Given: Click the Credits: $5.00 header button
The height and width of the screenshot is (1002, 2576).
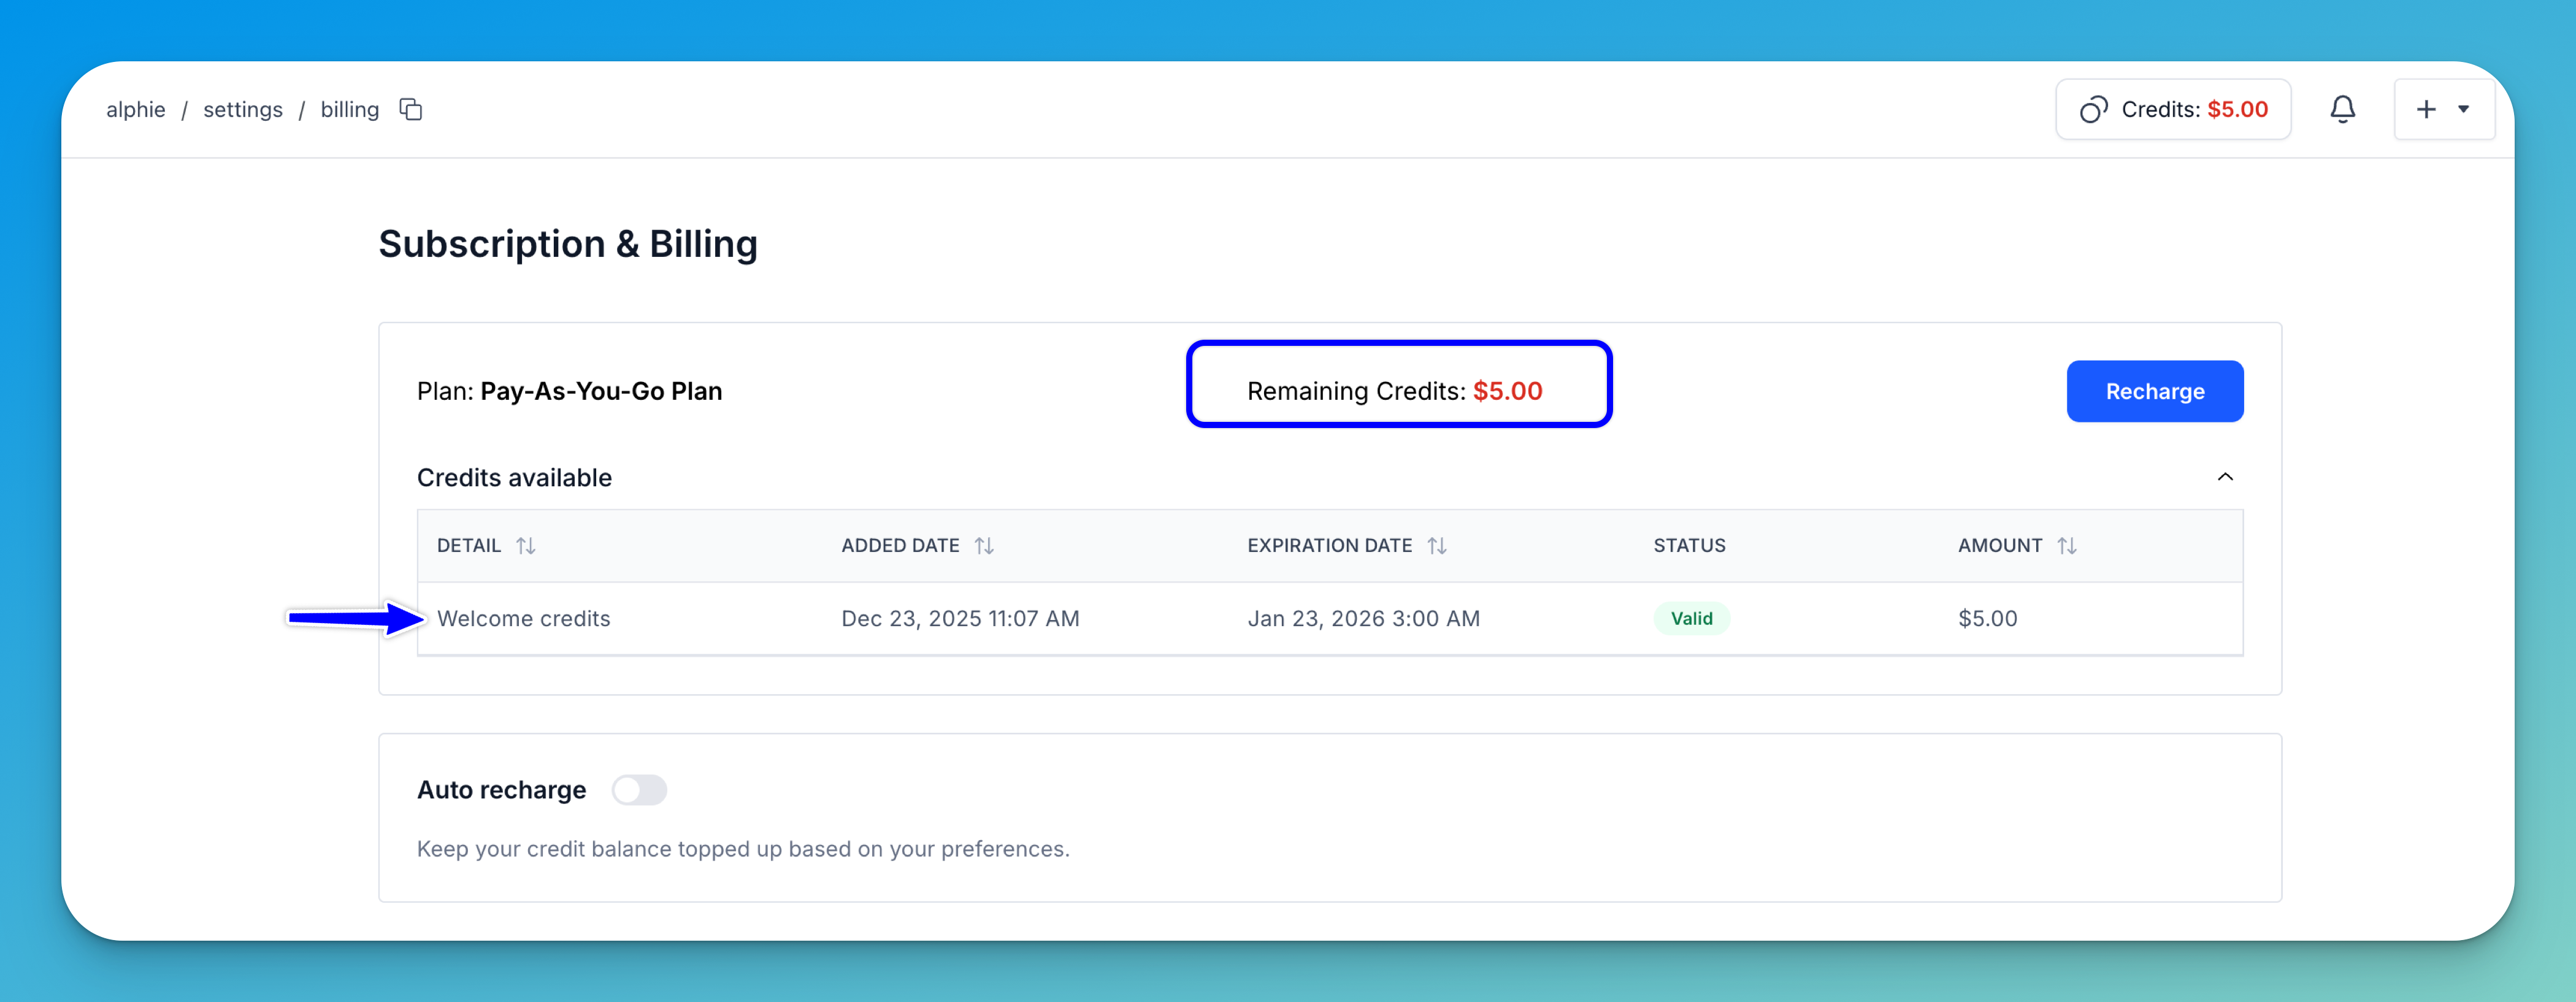Looking at the screenshot, I should click(x=2174, y=109).
